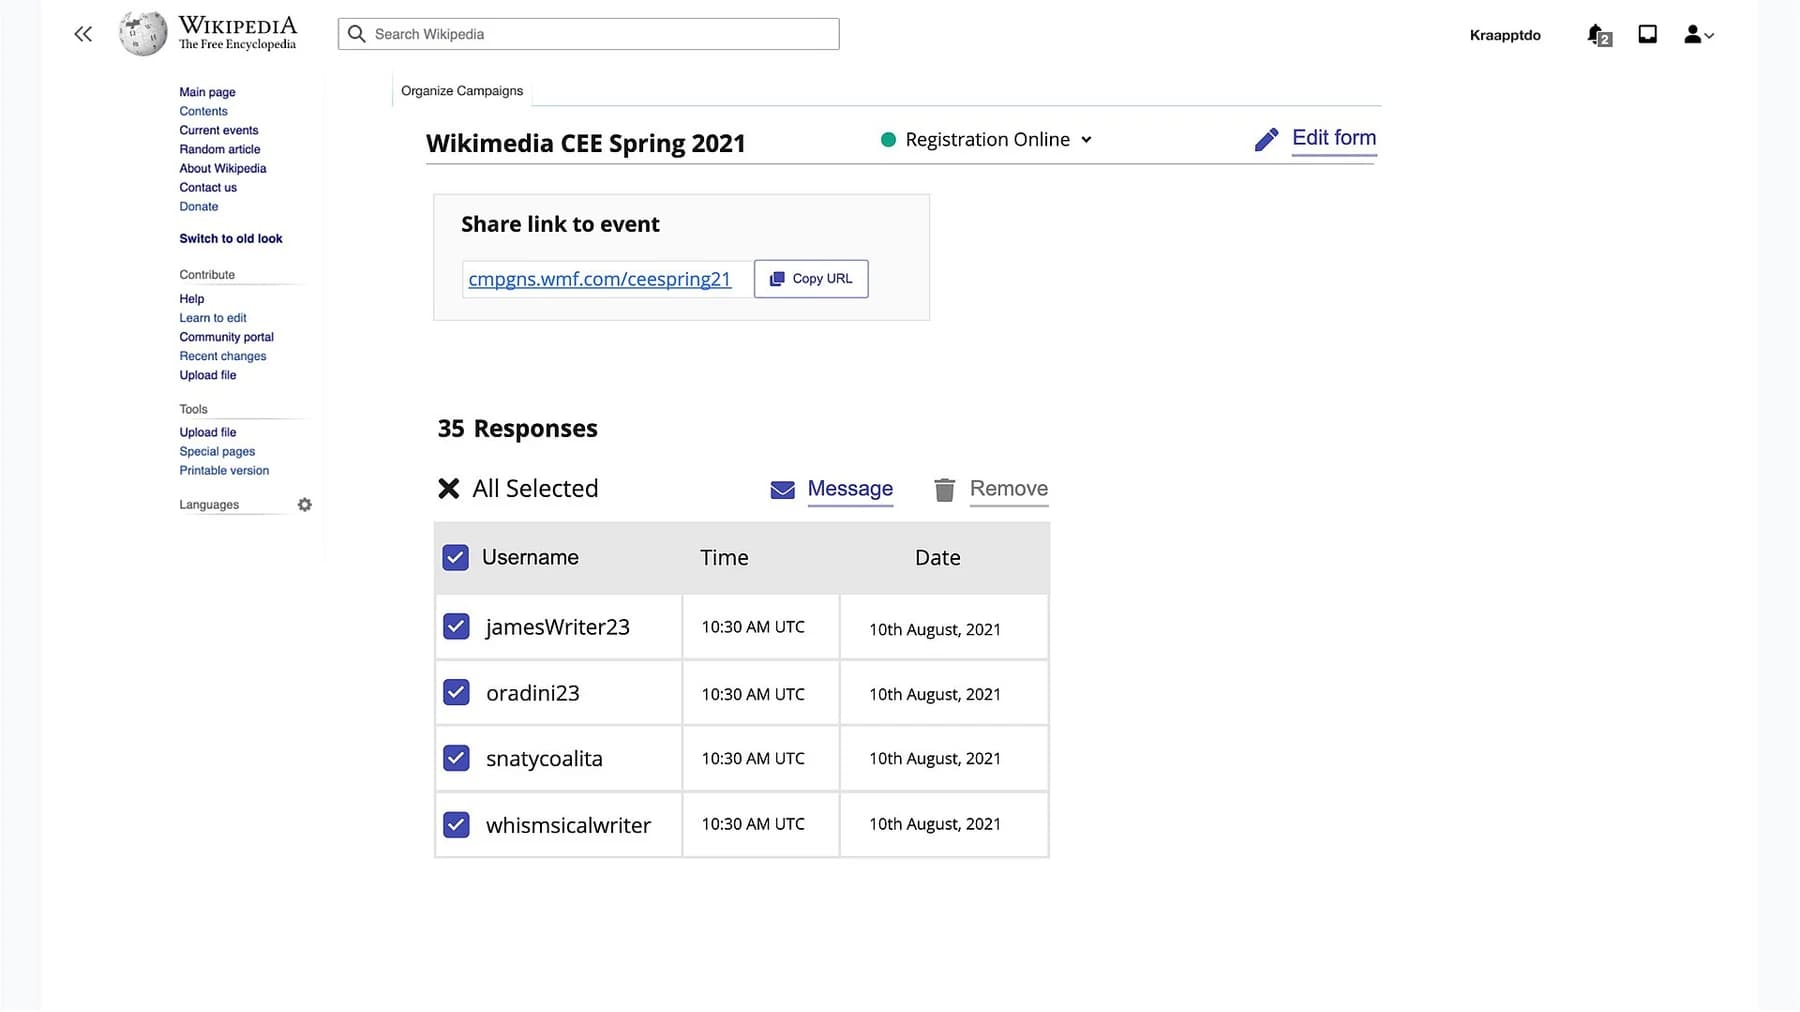
Task: Click the Message link
Action: coord(850,488)
